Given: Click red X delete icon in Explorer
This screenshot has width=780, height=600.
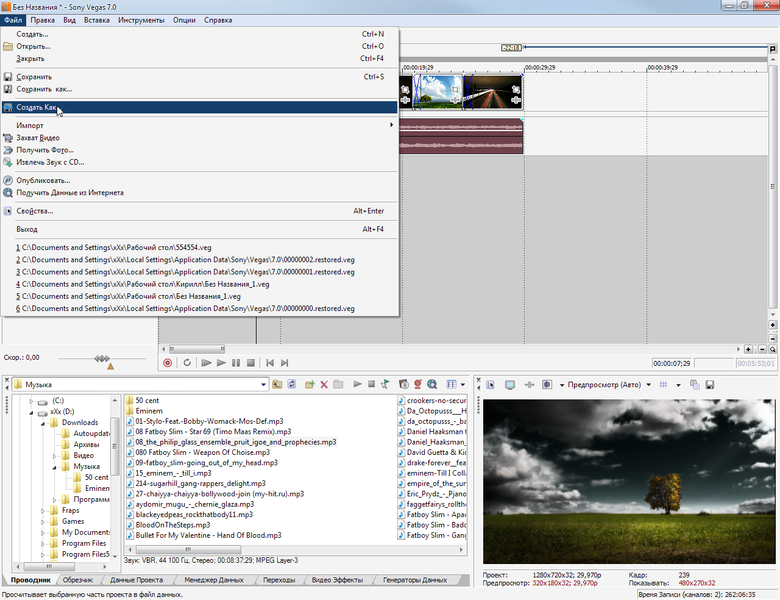Looking at the screenshot, I should click(324, 384).
